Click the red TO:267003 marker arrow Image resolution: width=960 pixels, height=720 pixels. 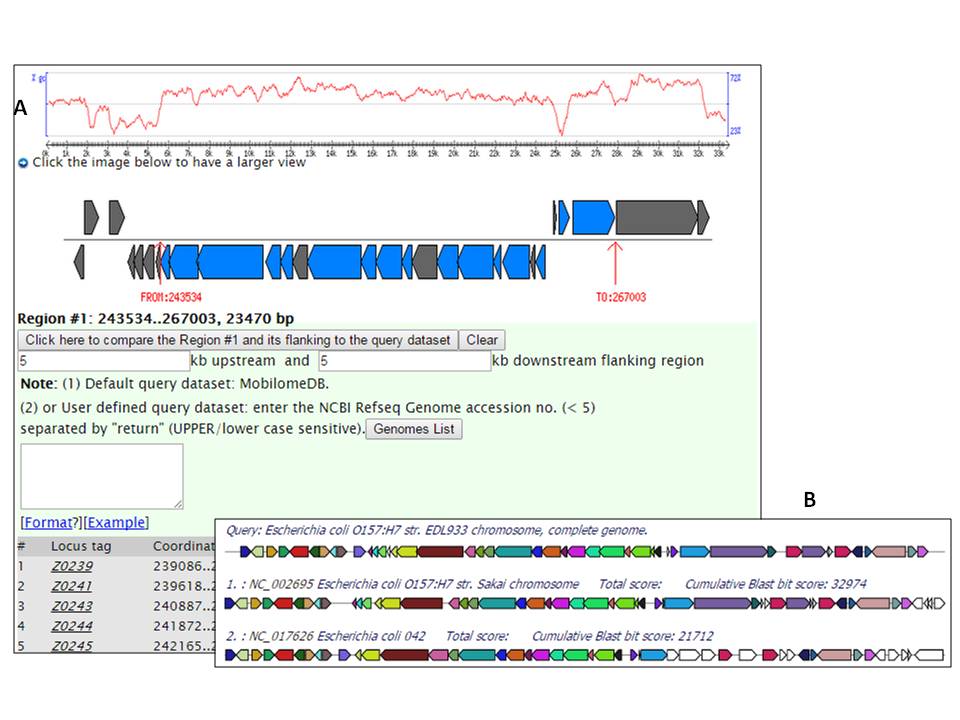coord(615,265)
